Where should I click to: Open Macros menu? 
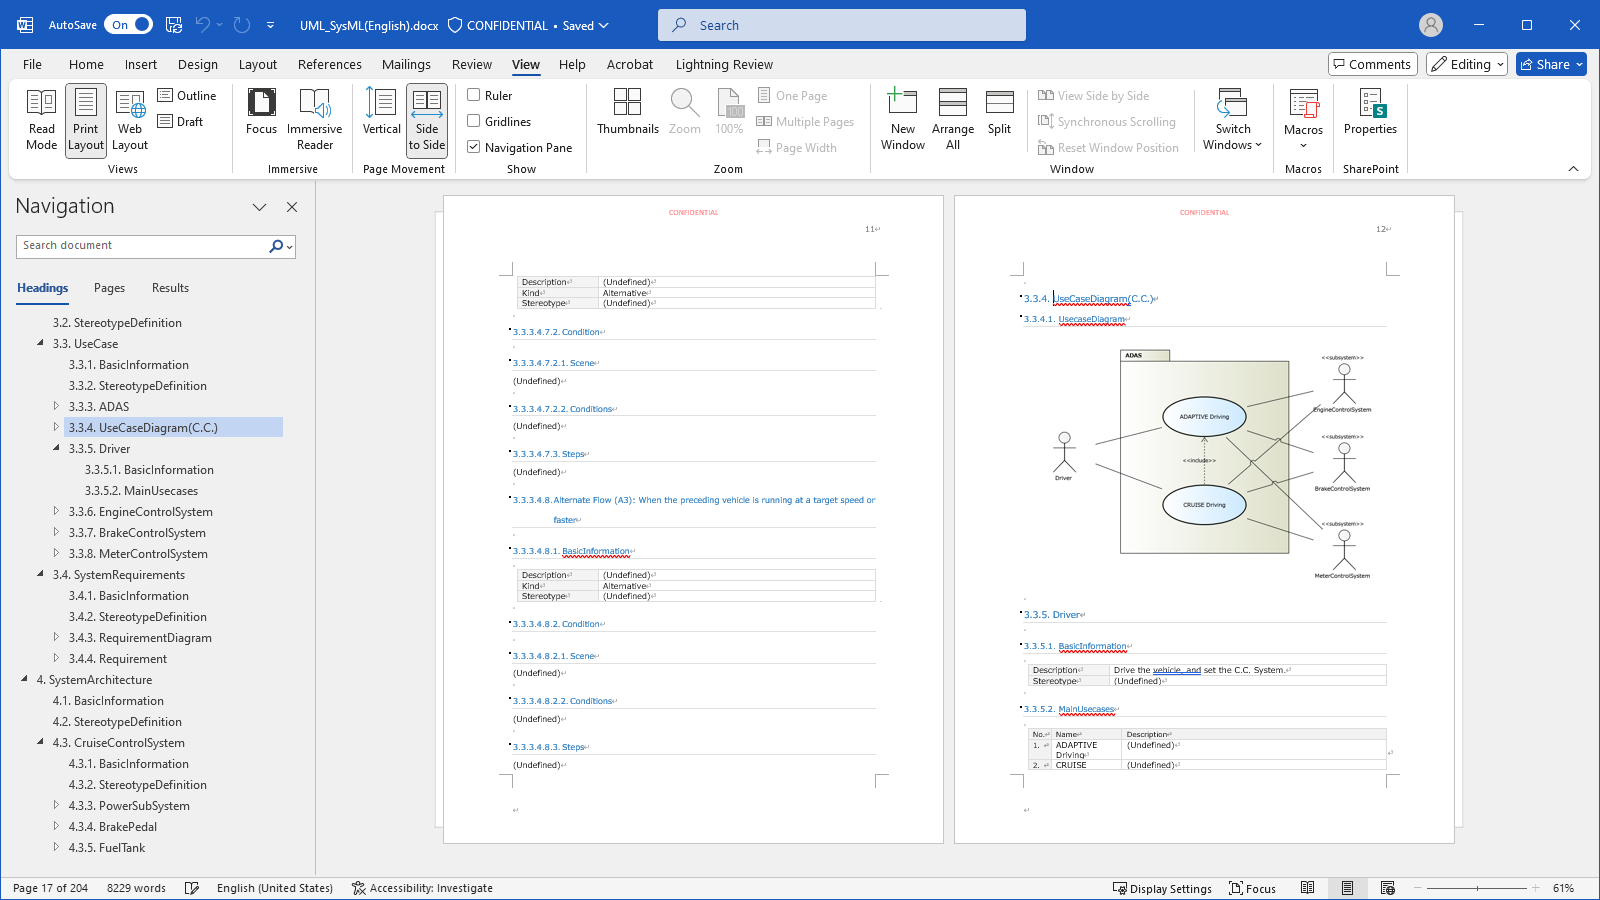coord(1303,119)
